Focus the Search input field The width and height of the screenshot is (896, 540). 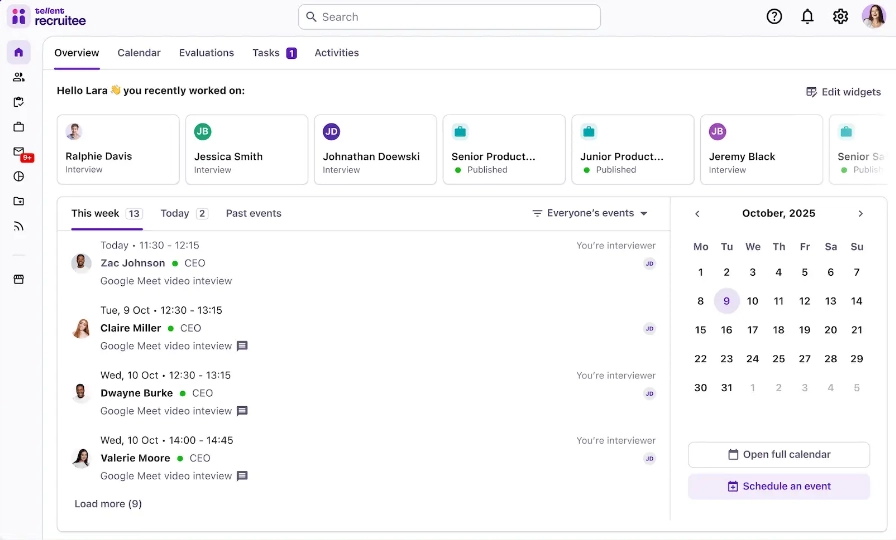[449, 17]
